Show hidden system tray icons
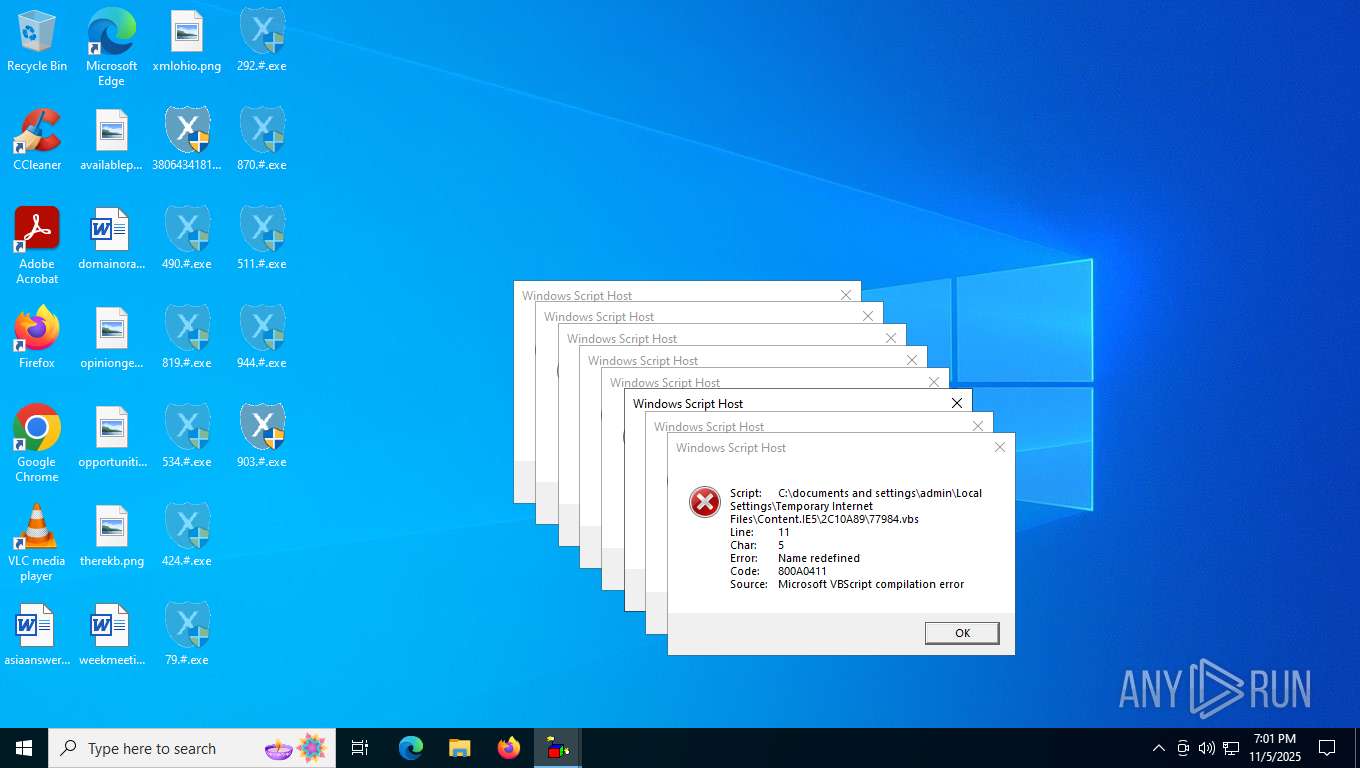 click(x=1159, y=748)
